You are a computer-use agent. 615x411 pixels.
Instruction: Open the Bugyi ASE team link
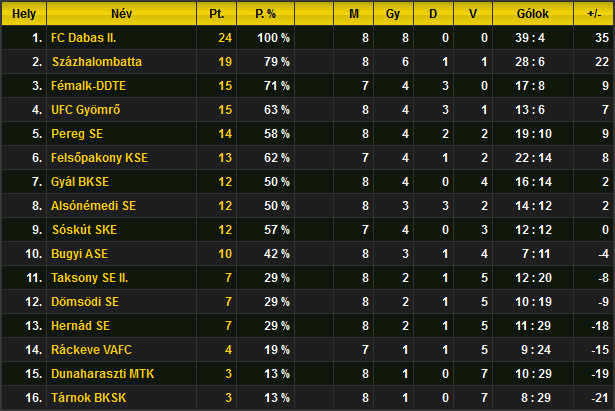pos(79,254)
